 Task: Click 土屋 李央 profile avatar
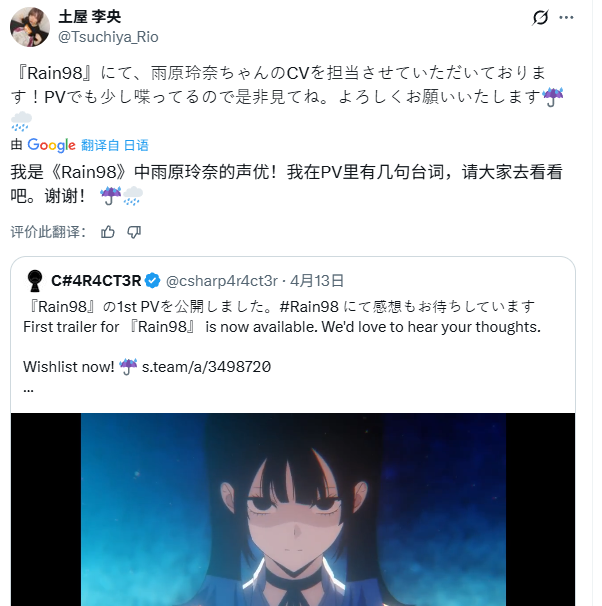pos(30,27)
